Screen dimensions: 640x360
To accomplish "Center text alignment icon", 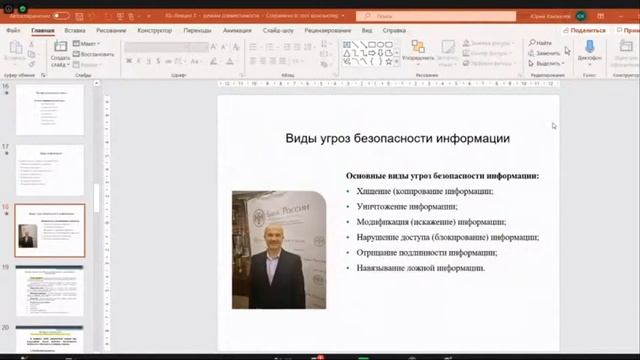I will pyautogui.click(x=263, y=61).
